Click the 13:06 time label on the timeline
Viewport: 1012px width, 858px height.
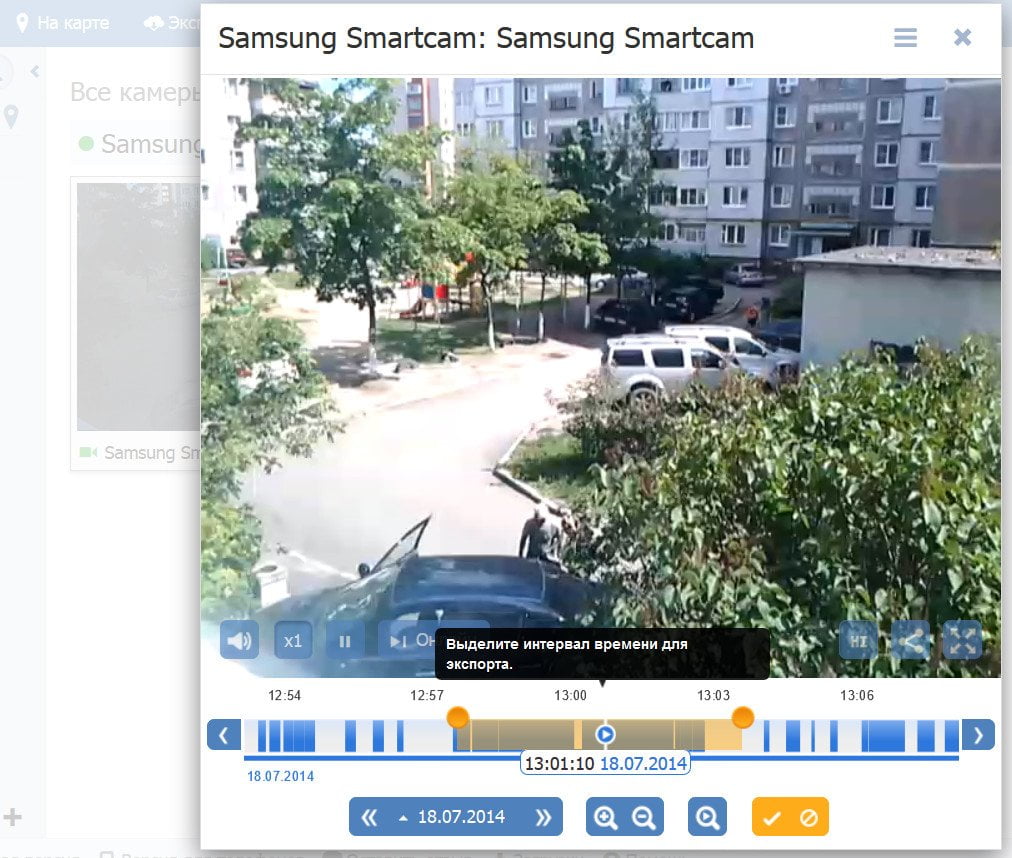pyautogui.click(x=857, y=695)
